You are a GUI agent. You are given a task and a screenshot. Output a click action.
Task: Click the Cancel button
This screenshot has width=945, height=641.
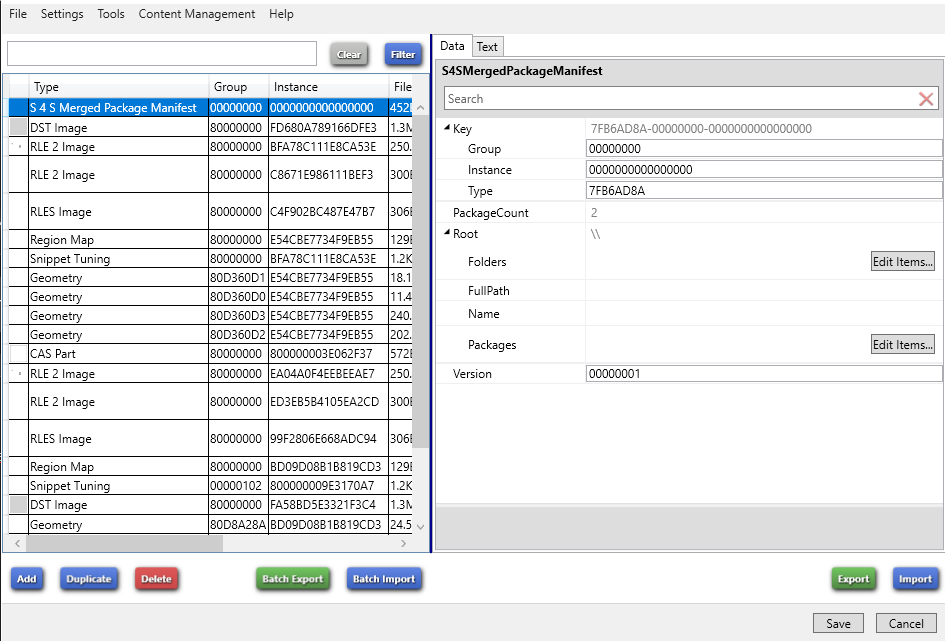[906, 624]
